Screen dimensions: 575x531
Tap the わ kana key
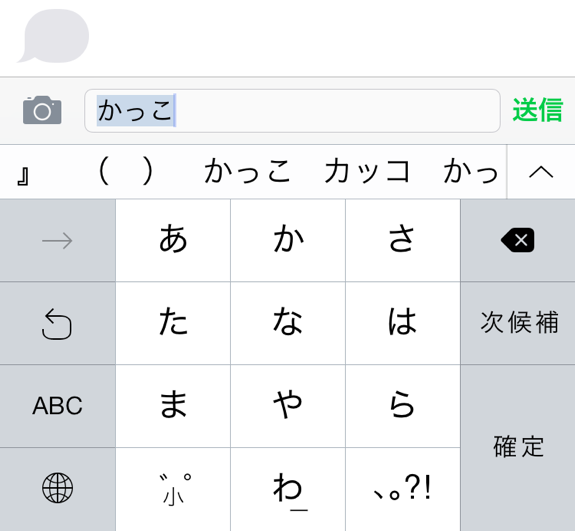pos(288,489)
